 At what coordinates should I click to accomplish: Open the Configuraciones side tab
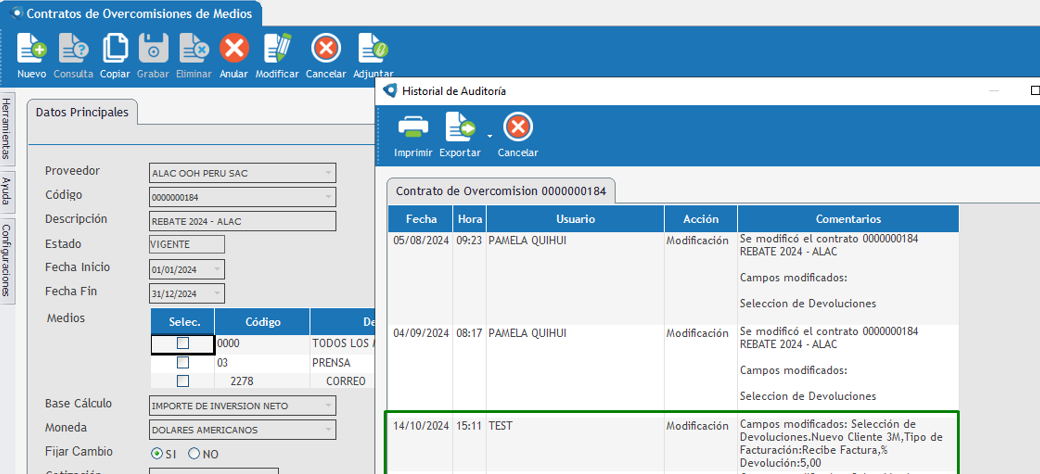click(x=7, y=260)
